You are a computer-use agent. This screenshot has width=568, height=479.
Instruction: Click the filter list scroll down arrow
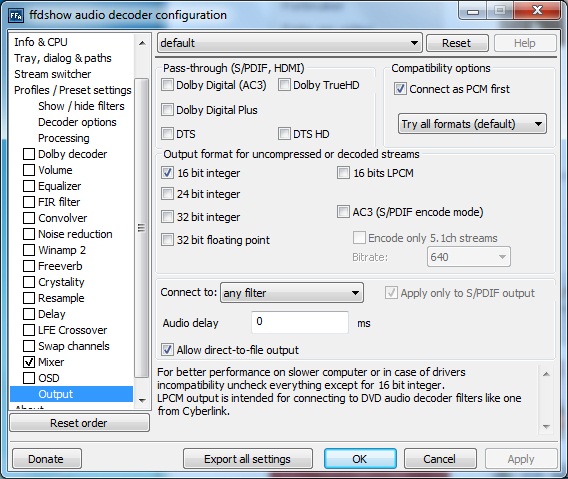click(x=142, y=400)
